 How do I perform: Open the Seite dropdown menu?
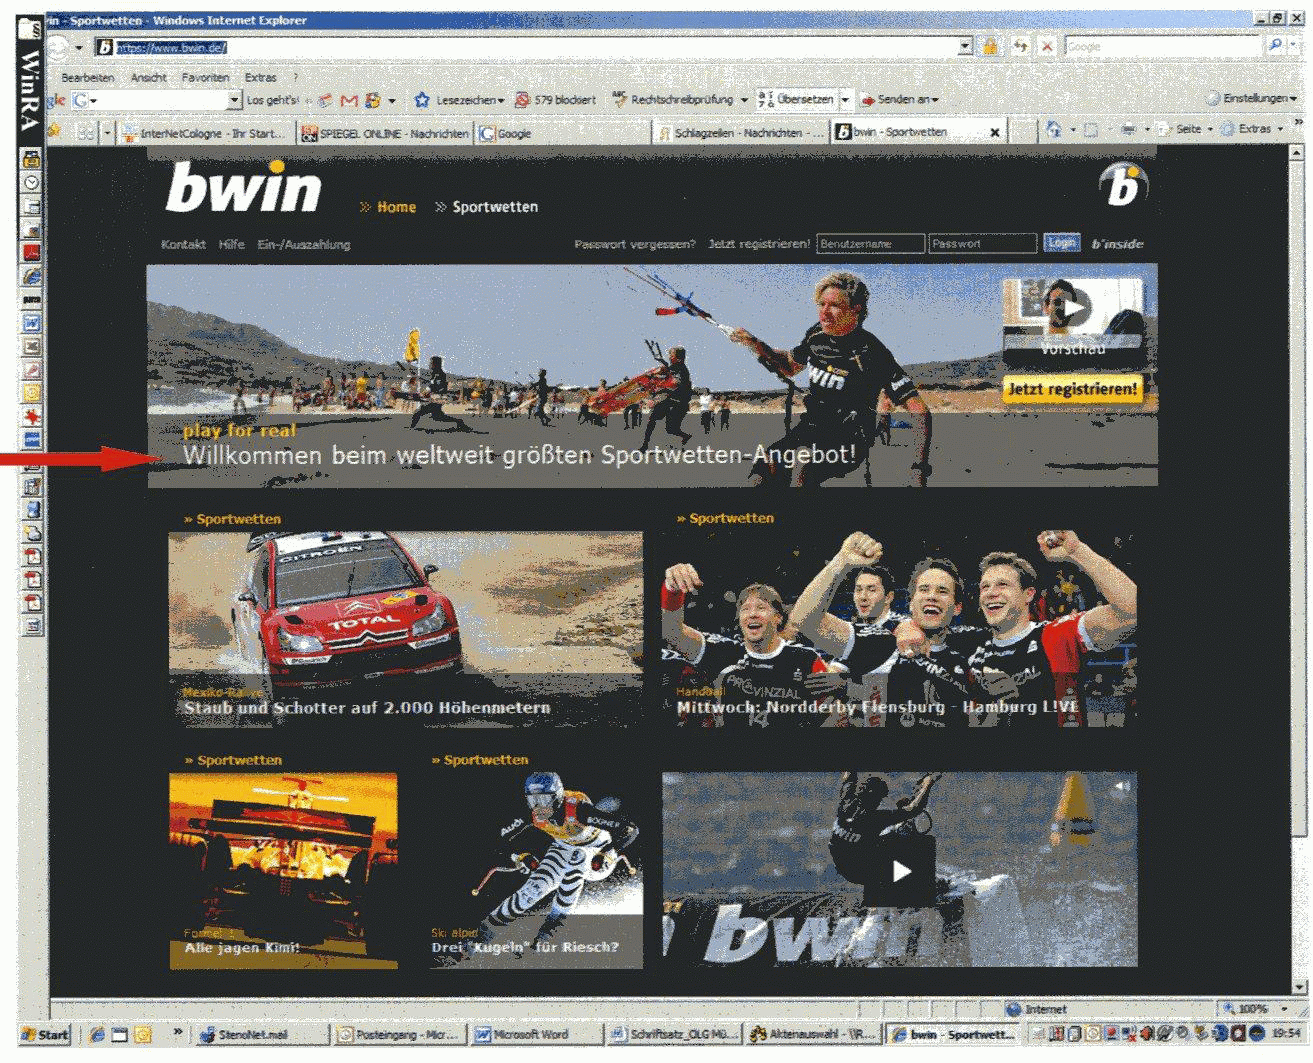click(1187, 129)
